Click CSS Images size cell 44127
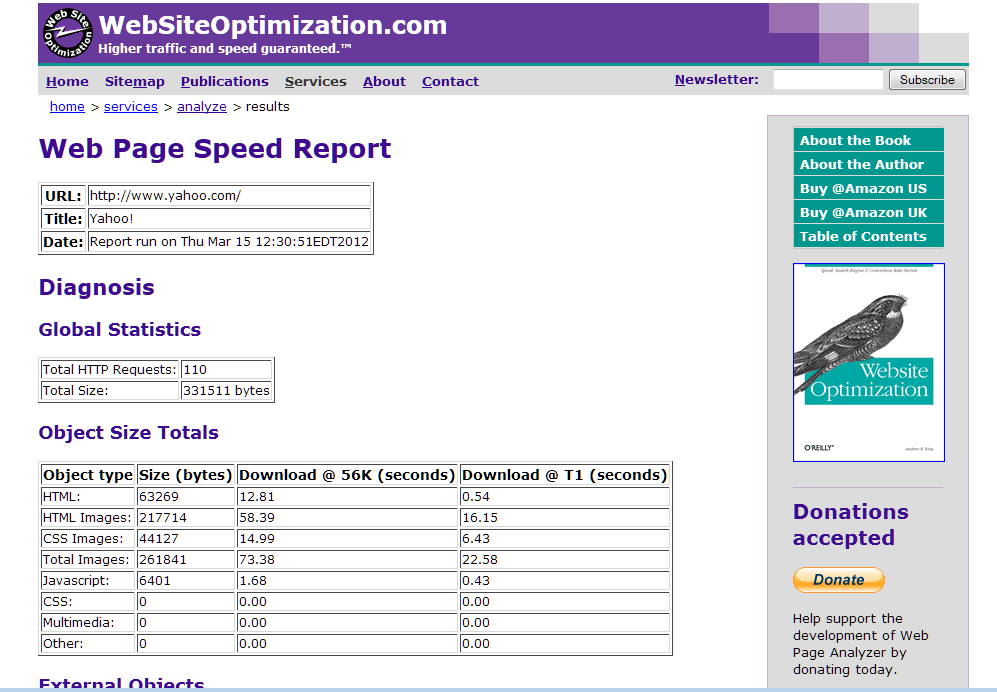The image size is (997, 692). [x=186, y=538]
